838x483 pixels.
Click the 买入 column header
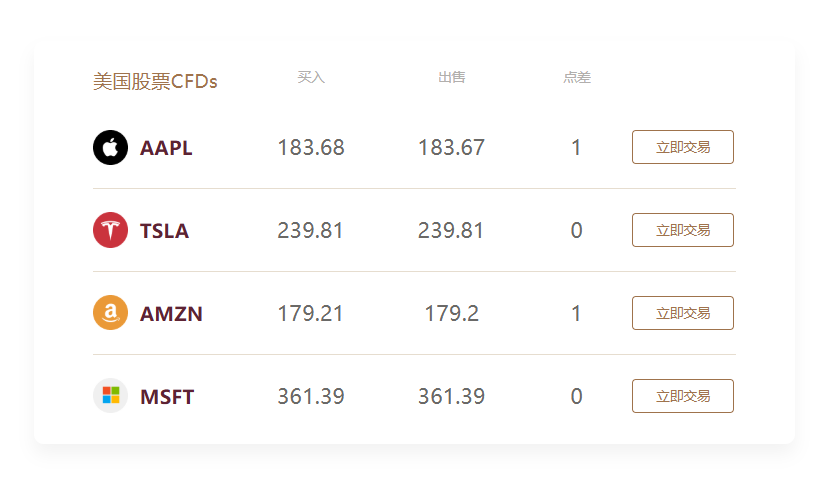311,77
